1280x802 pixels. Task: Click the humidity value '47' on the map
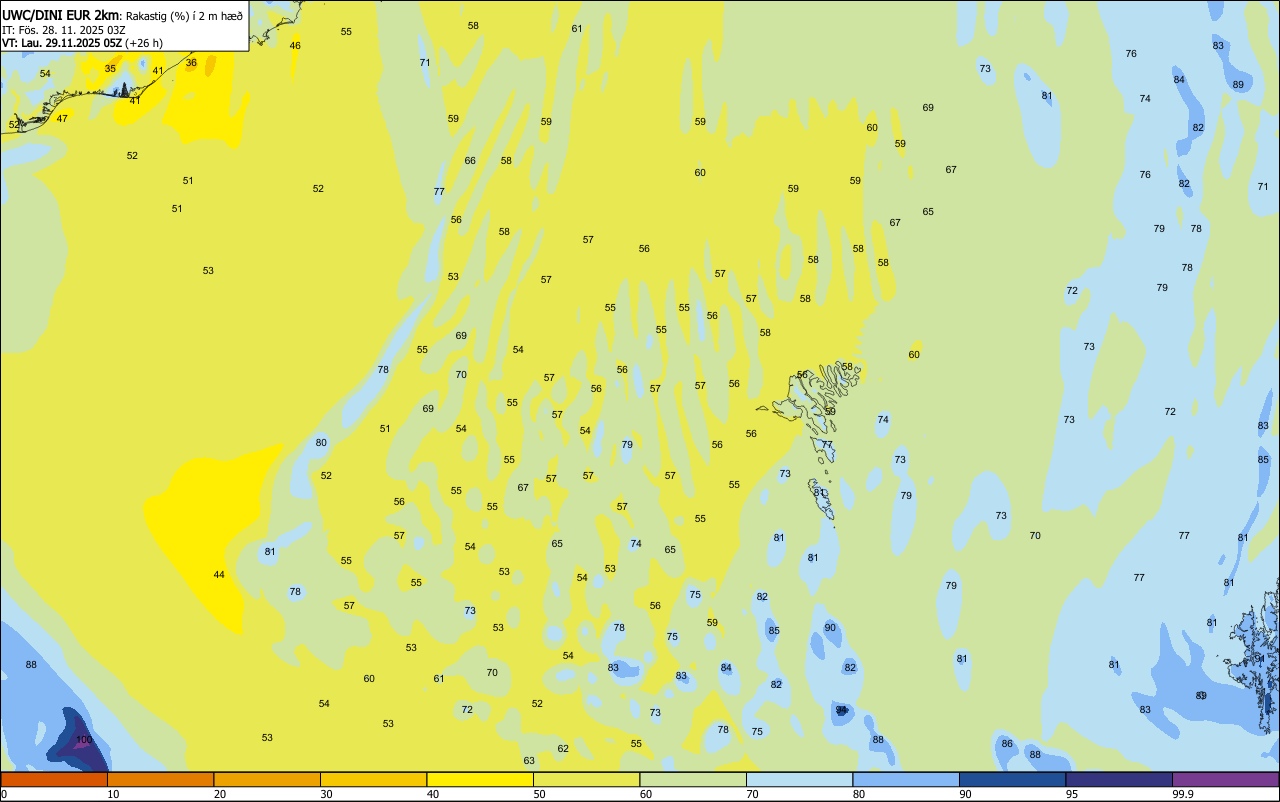tap(62, 118)
